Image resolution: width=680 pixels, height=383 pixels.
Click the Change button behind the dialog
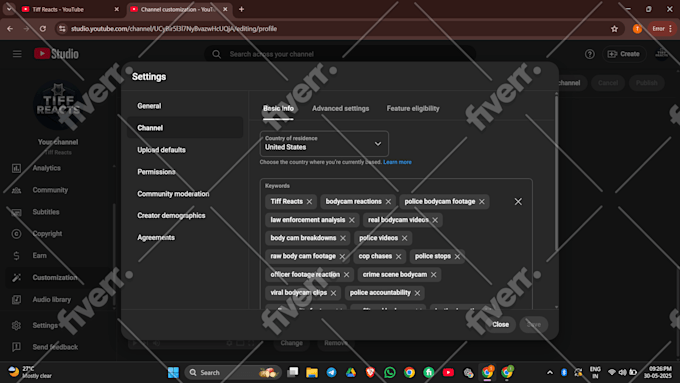[291, 343]
